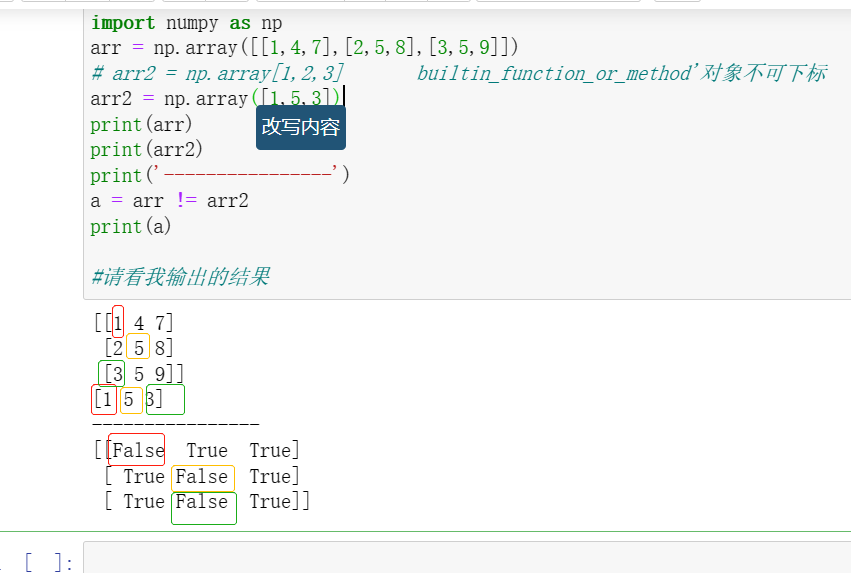
Task: Click the '改写内容' tooltip label
Action: click(x=301, y=128)
